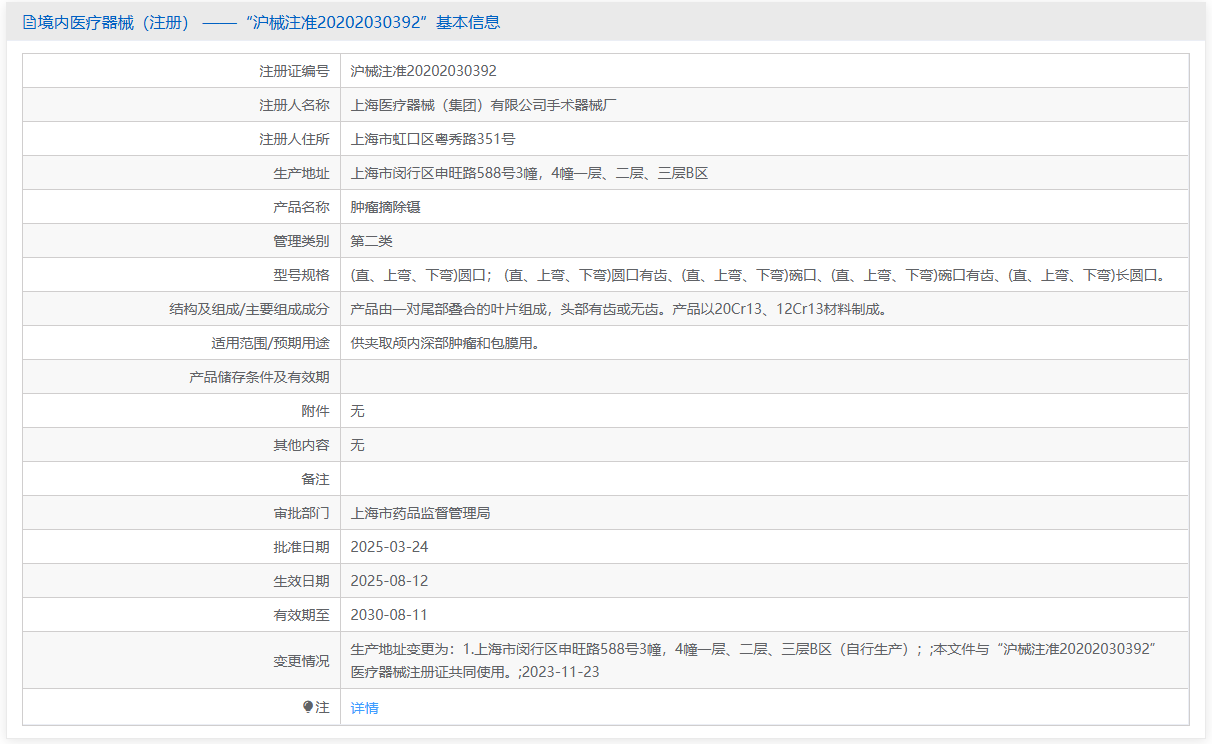
Task: Select registrant name 上海医疗器械（集团）有限公司手术器械厂
Action: 484,105
